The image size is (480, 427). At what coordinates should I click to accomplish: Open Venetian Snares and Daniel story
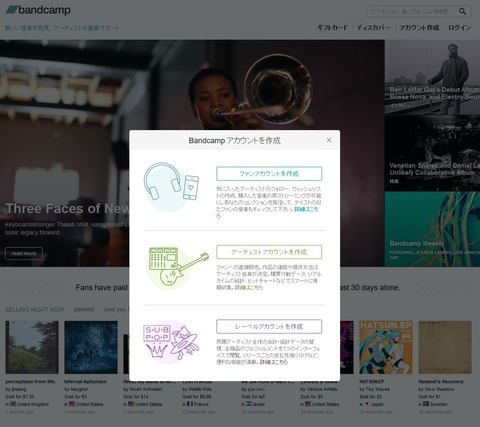434,169
